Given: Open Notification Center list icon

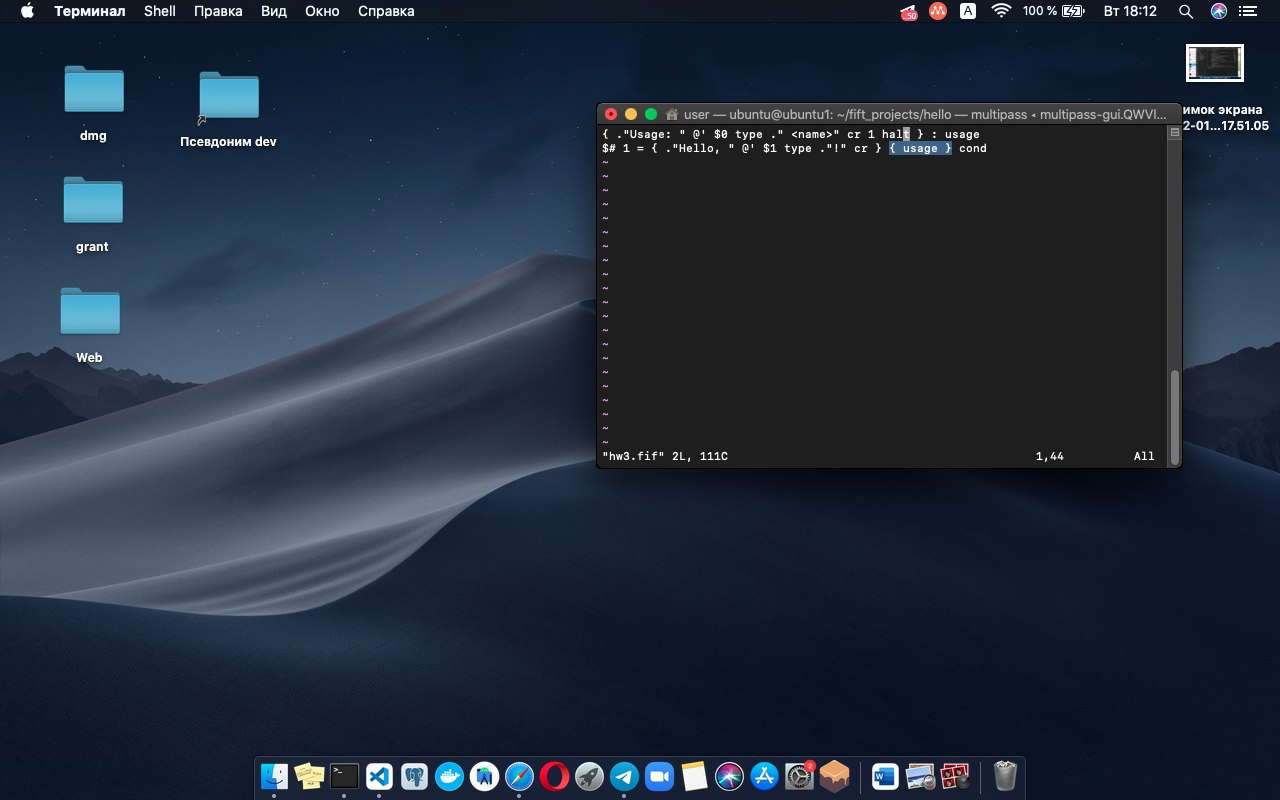Looking at the screenshot, I should click(1248, 11).
